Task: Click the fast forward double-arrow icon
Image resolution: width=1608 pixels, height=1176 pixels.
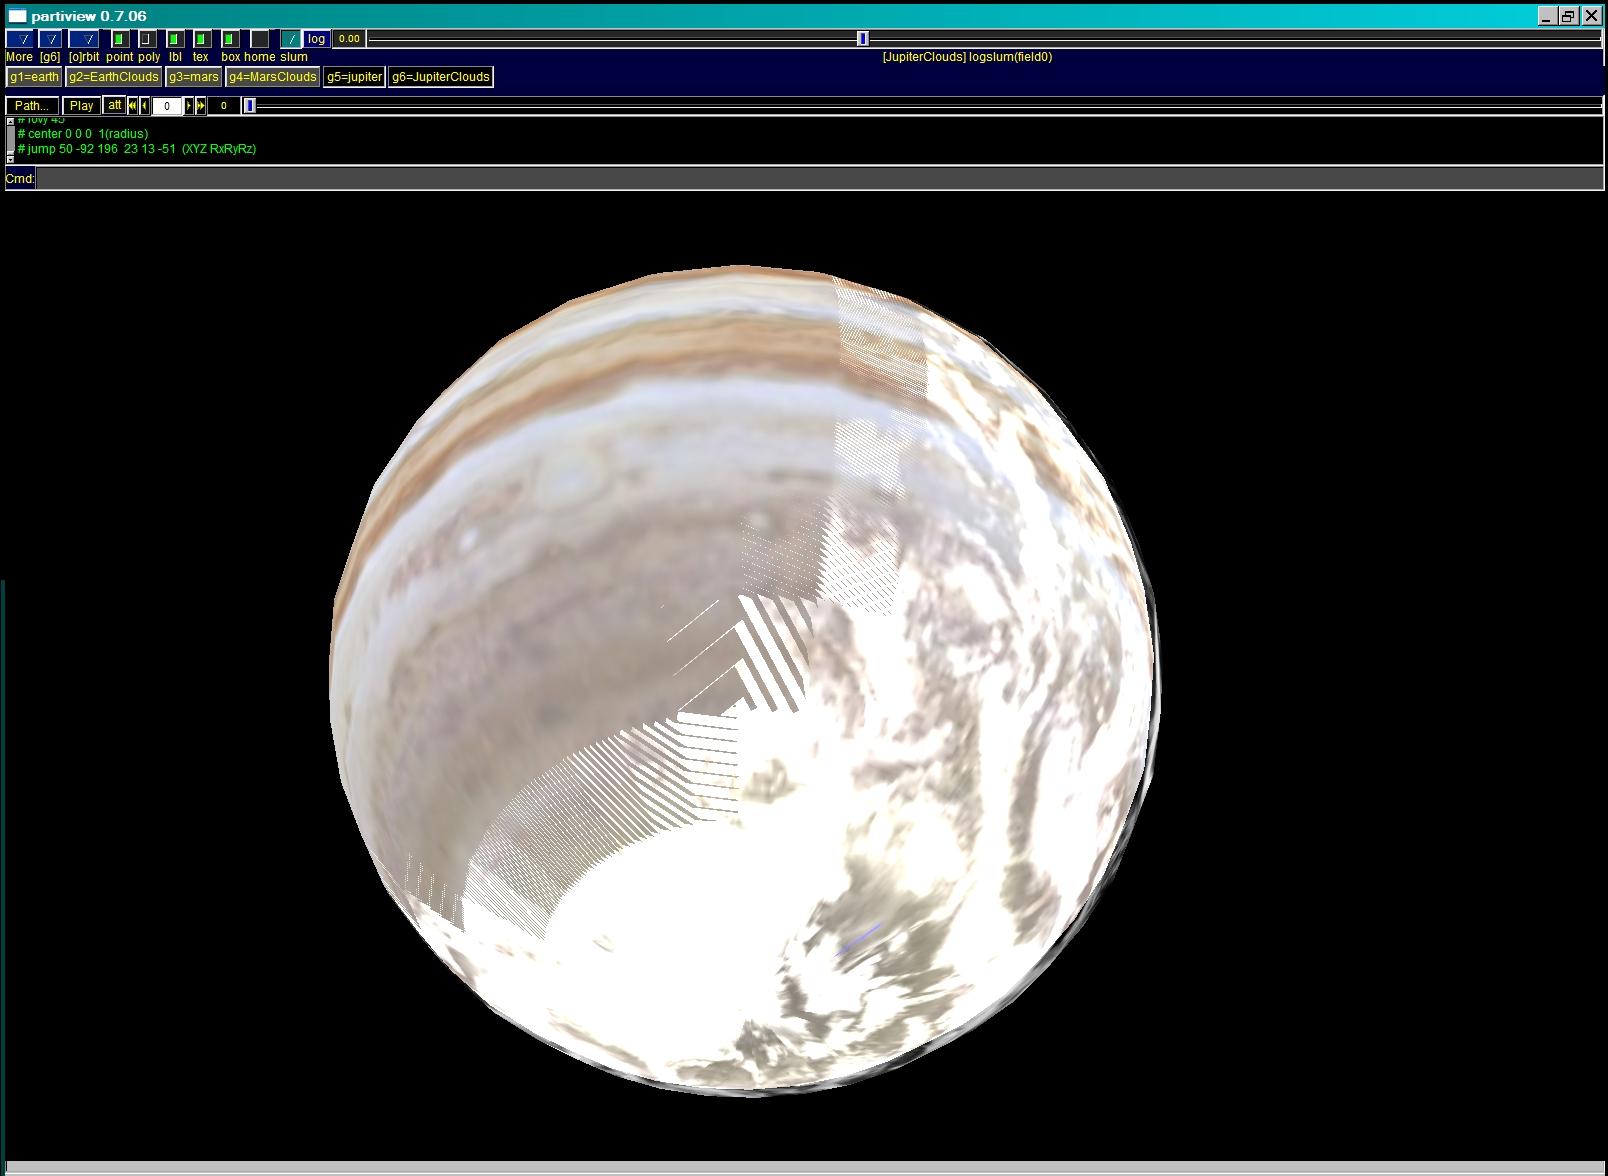Action: point(201,105)
